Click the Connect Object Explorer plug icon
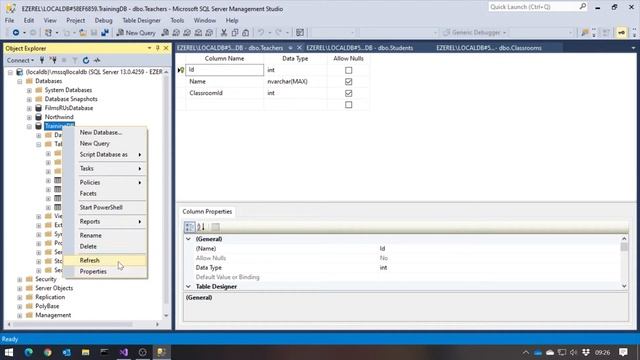Screen dimensions: 640x360 (x=42, y=60)
